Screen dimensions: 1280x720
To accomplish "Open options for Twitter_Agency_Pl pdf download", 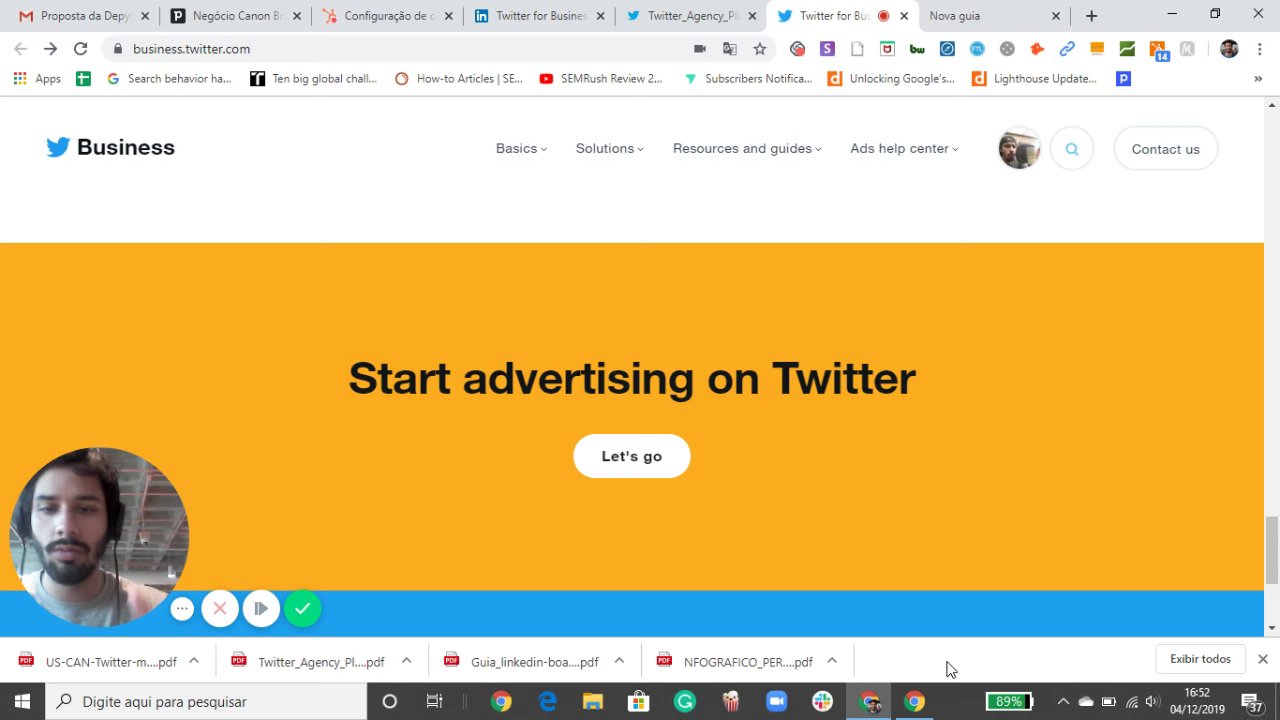I will [x=406, y=661].
